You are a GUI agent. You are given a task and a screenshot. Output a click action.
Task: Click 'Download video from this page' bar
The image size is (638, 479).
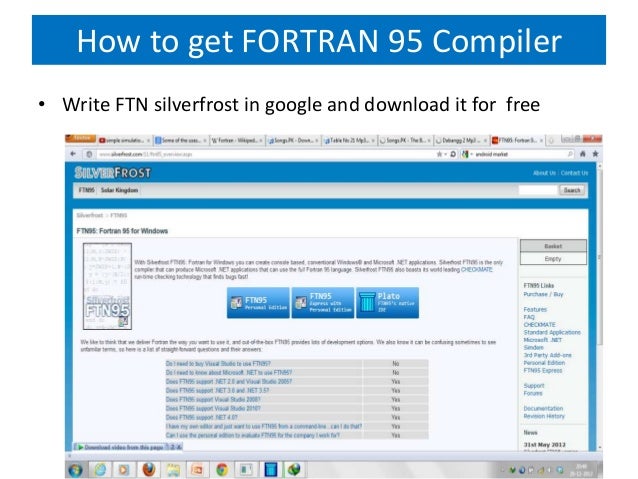click(x=128, y=447)
